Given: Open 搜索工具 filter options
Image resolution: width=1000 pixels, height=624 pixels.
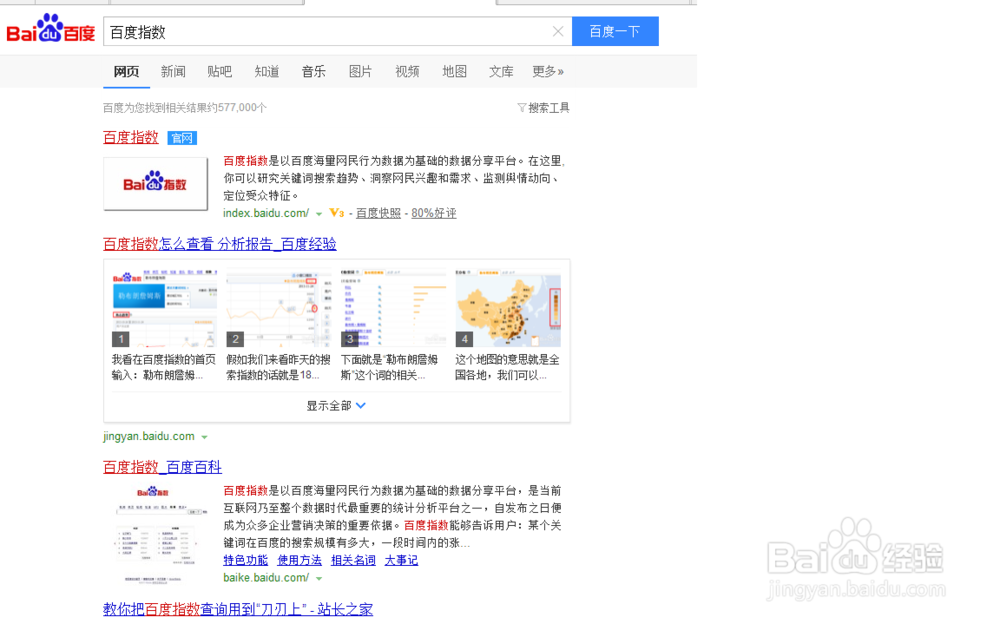Looking at the screenshot, I should [x=543, y=108].
